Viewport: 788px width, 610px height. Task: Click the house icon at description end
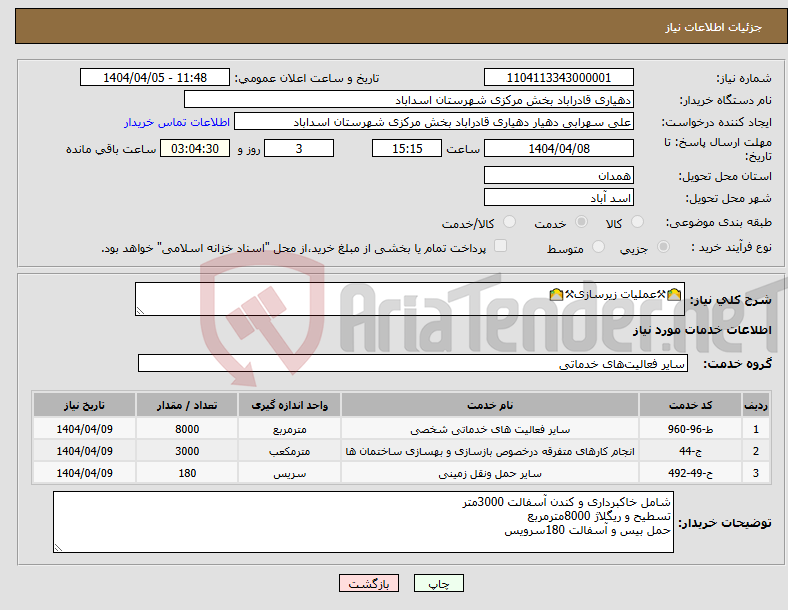click(556, 294)
